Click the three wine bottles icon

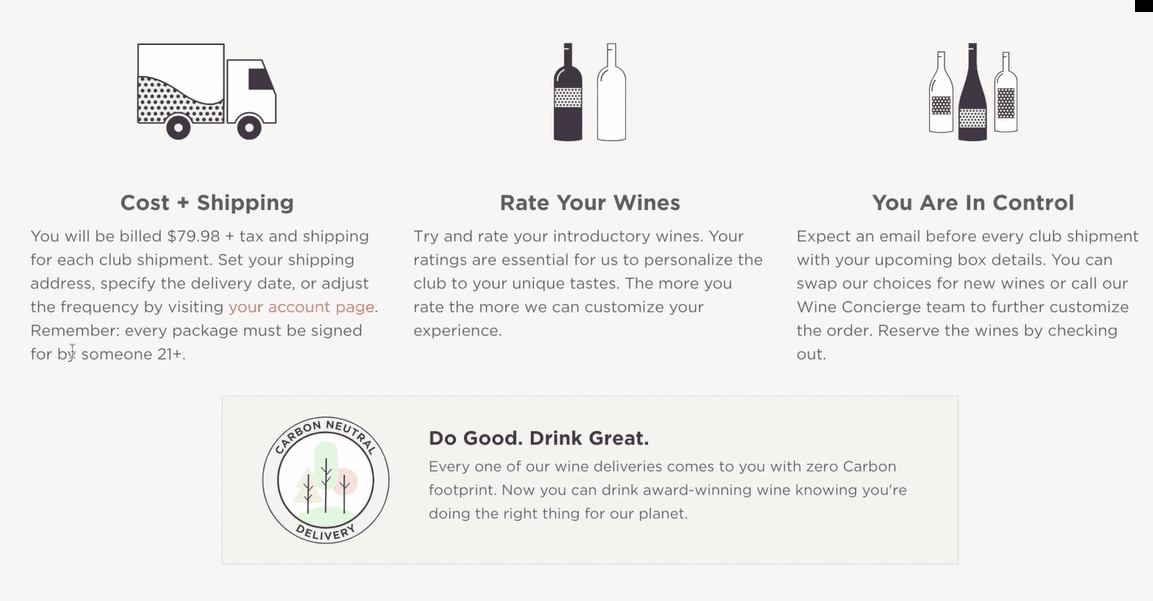(x=973, y=92)
